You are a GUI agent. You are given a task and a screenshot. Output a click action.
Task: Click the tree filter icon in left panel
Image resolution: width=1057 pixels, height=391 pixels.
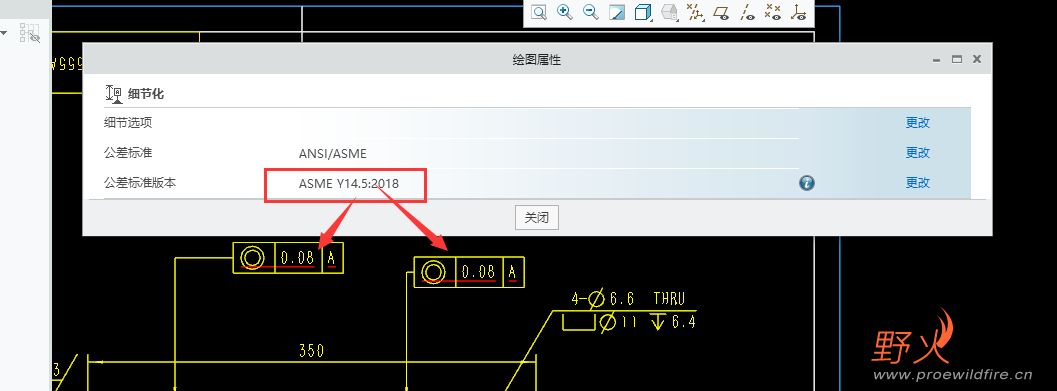click(x=30, y=33)
